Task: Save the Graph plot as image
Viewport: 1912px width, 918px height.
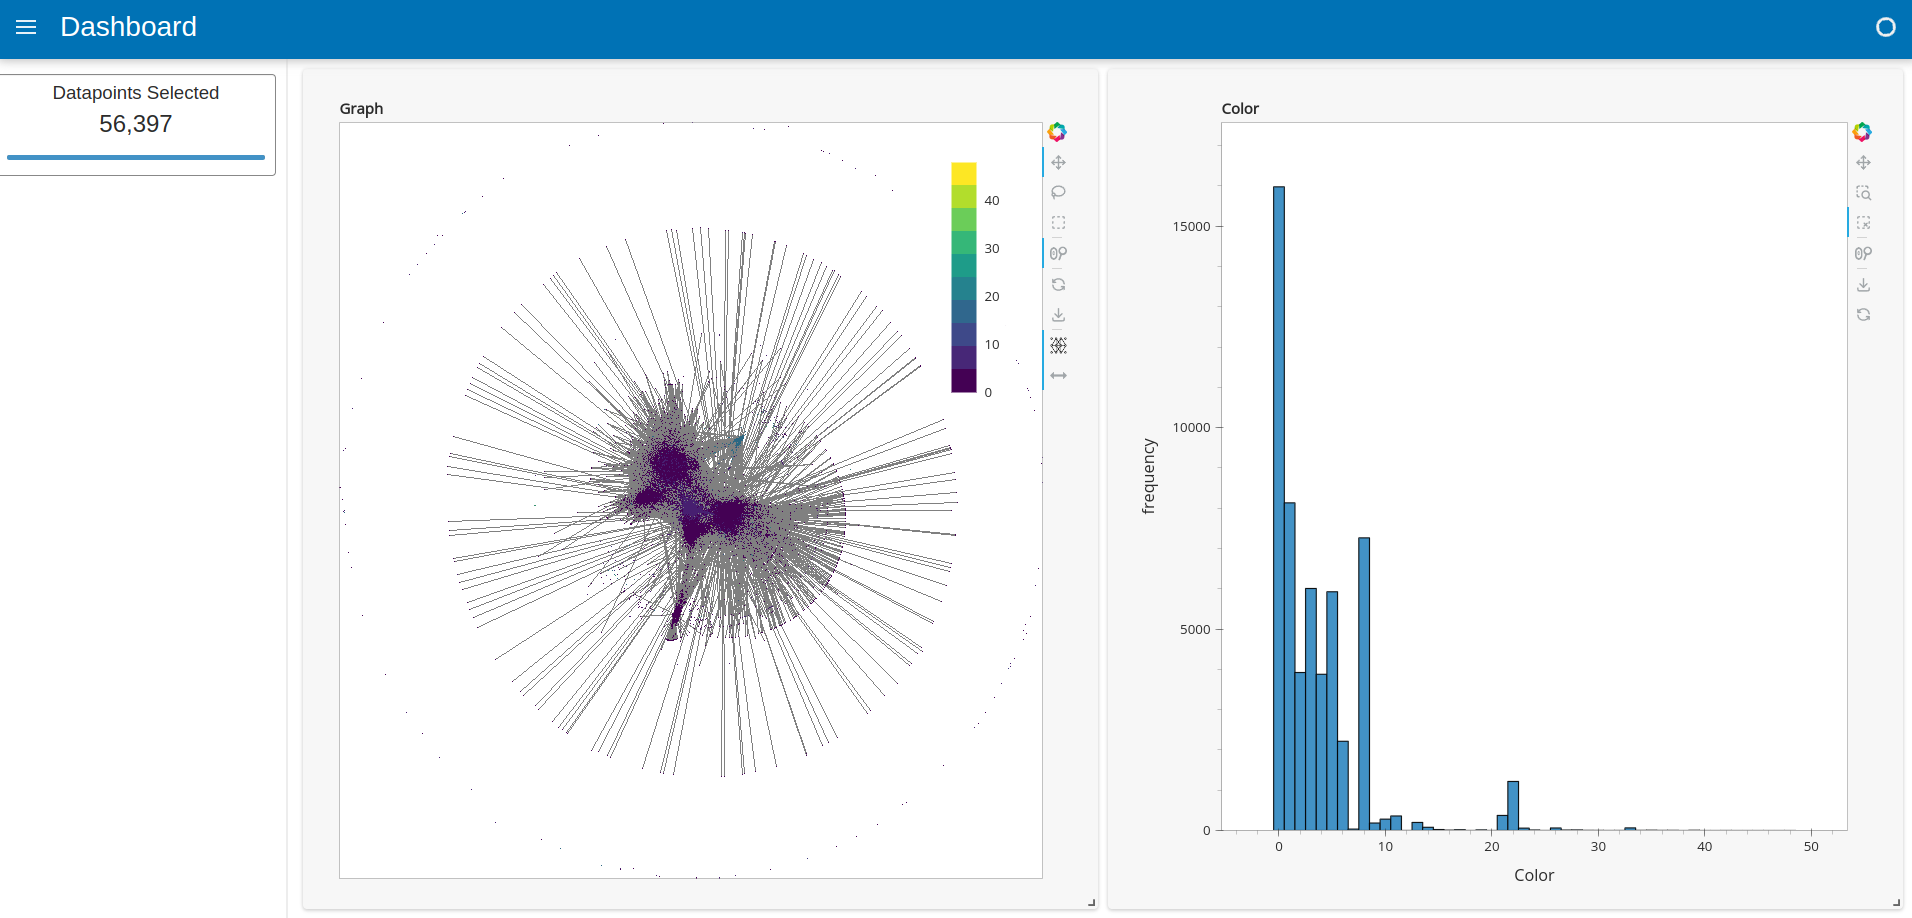Action: point(1058,315)
